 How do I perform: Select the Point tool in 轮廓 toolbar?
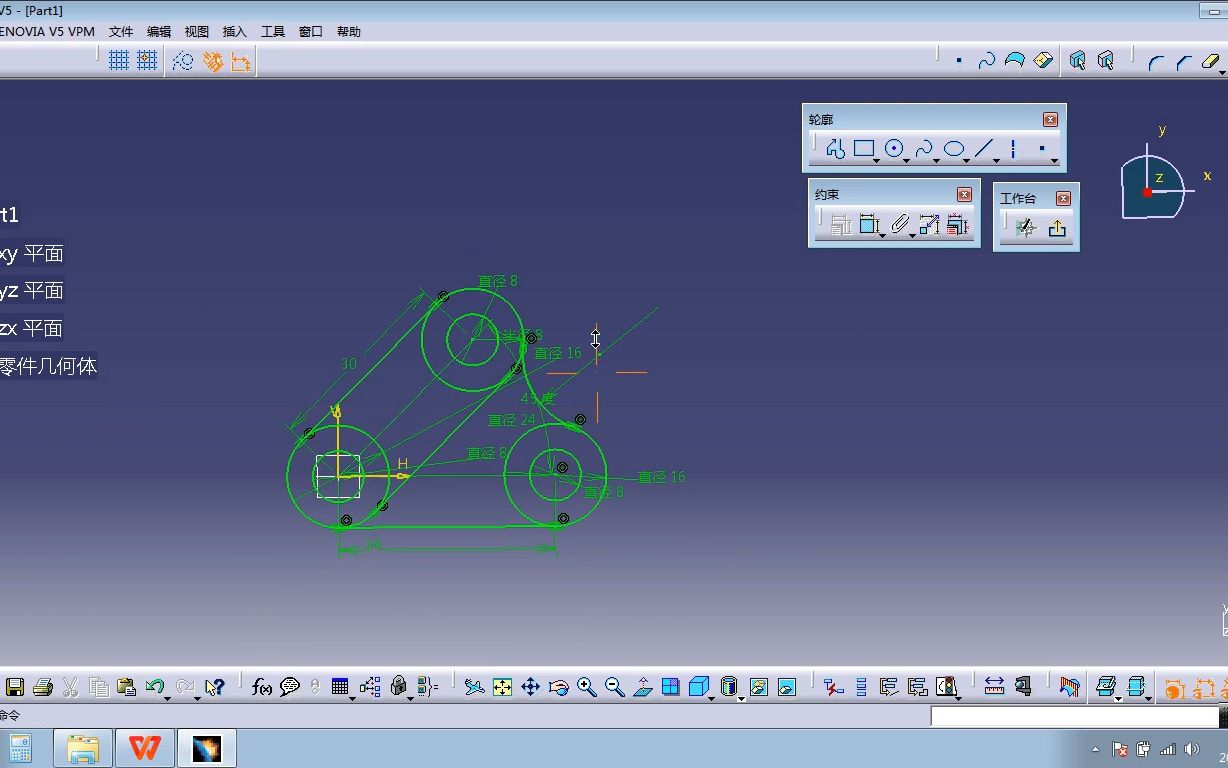1042,149
